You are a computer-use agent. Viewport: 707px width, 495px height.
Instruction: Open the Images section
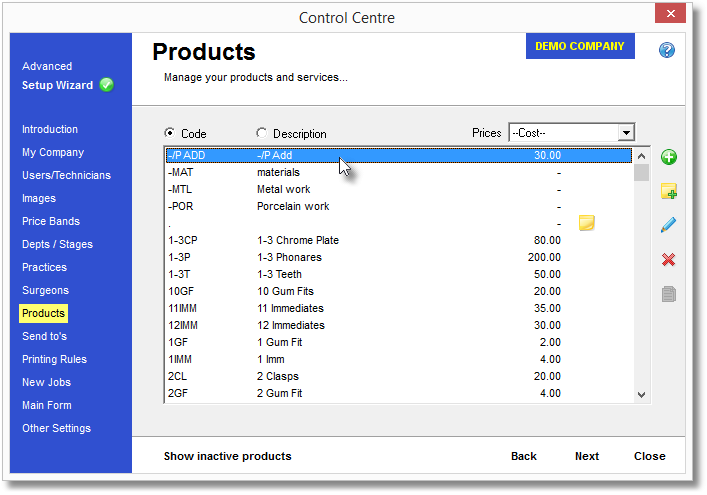(x=39, y=198)
